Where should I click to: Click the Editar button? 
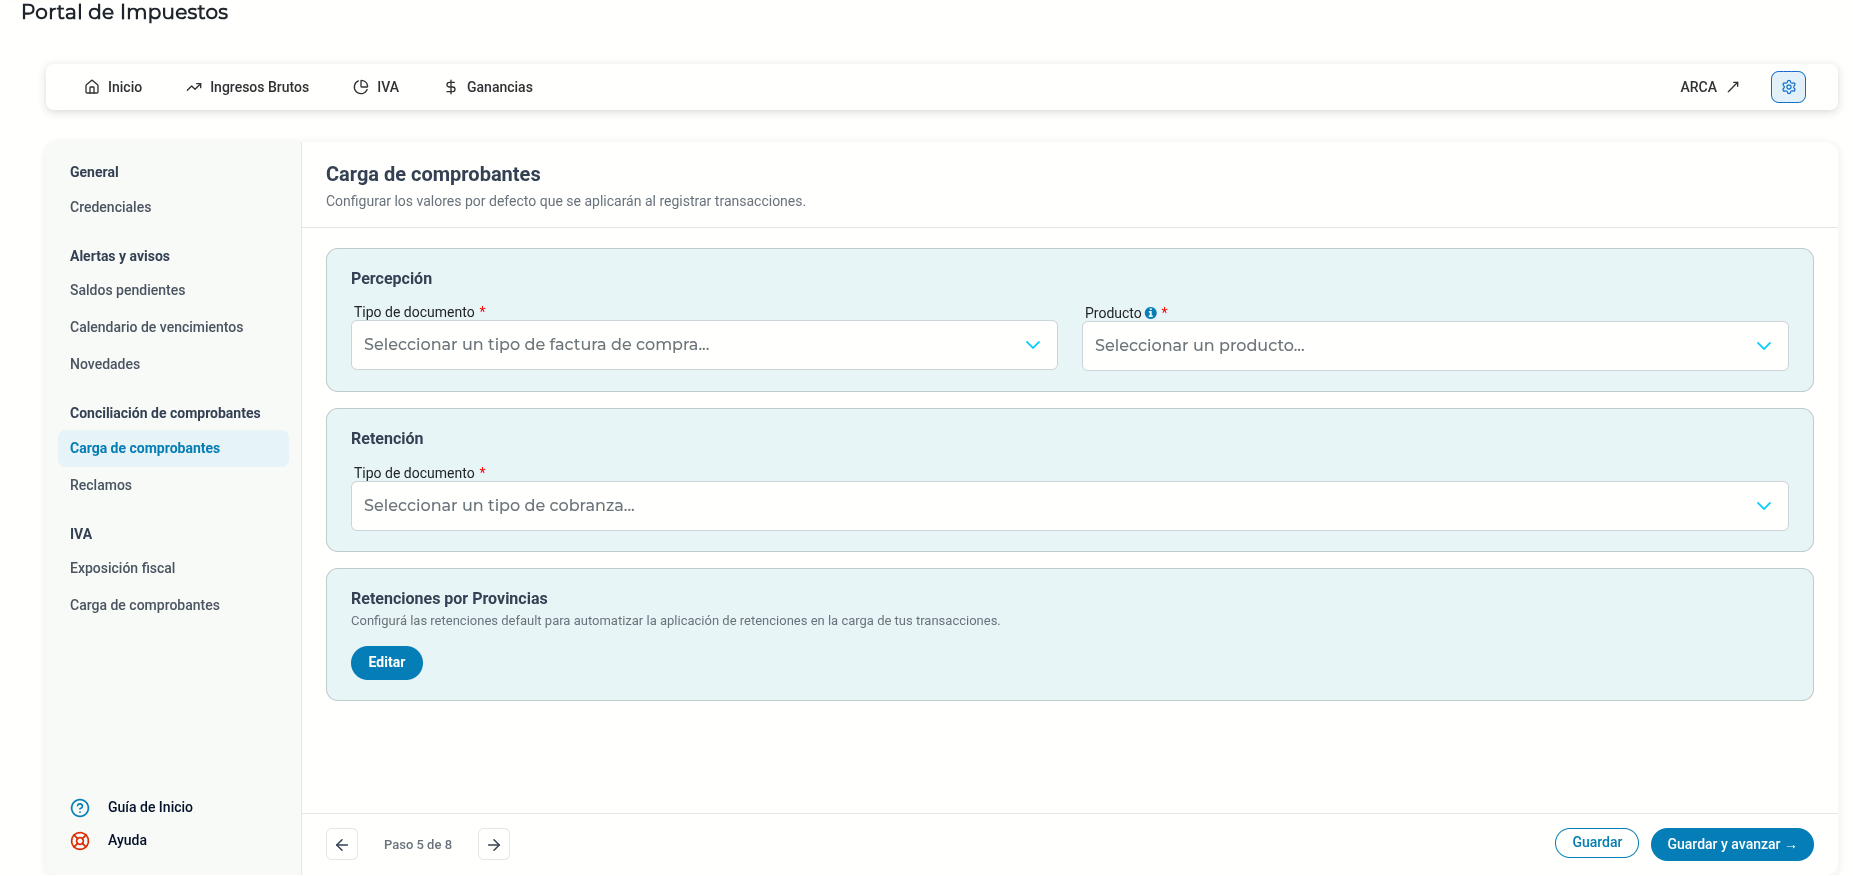(x=387, y=663)
